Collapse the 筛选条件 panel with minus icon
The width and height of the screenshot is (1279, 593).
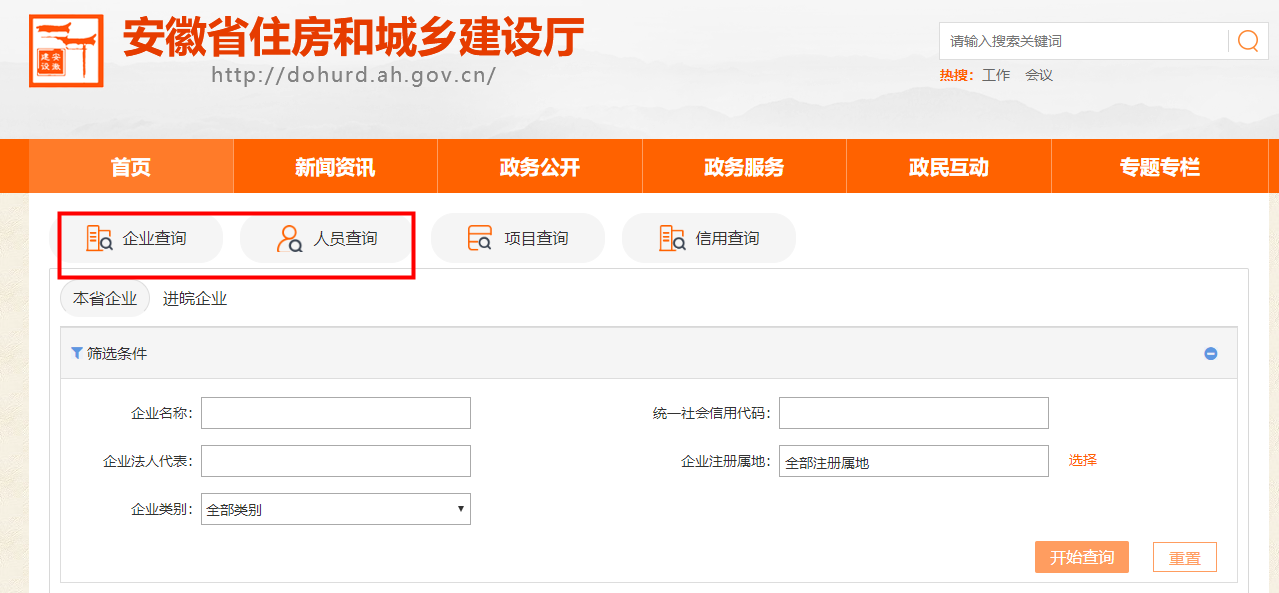(1211, 354)
